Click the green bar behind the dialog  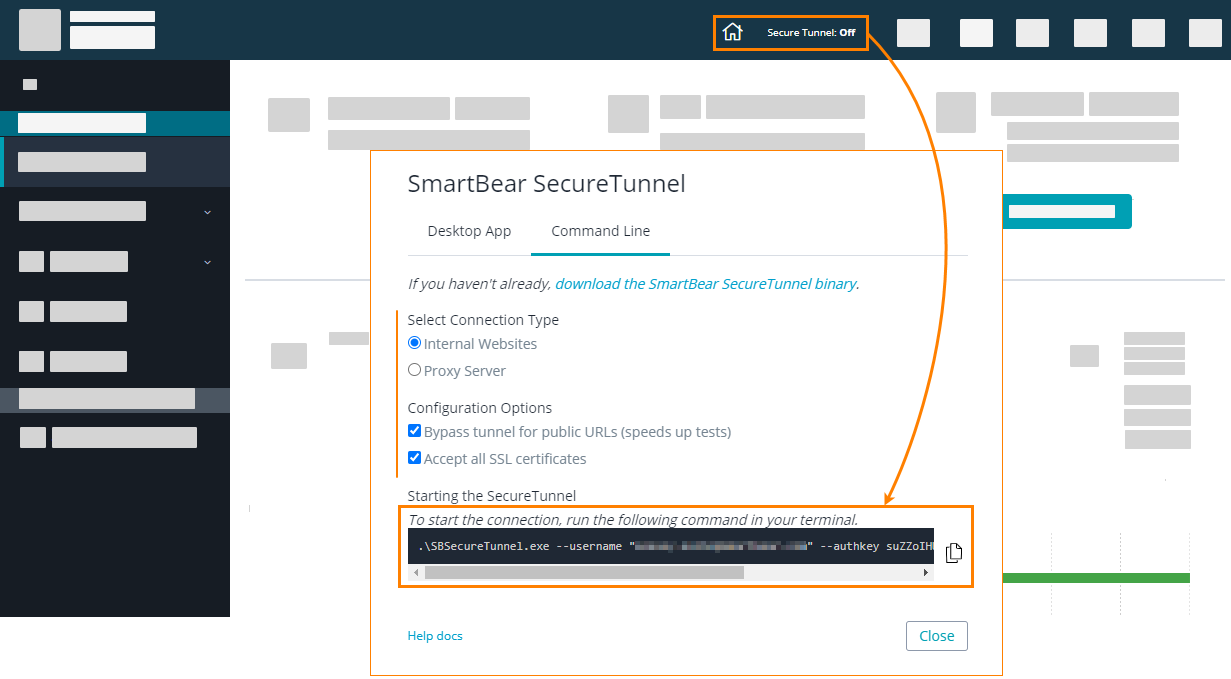tap(1095, 578)
